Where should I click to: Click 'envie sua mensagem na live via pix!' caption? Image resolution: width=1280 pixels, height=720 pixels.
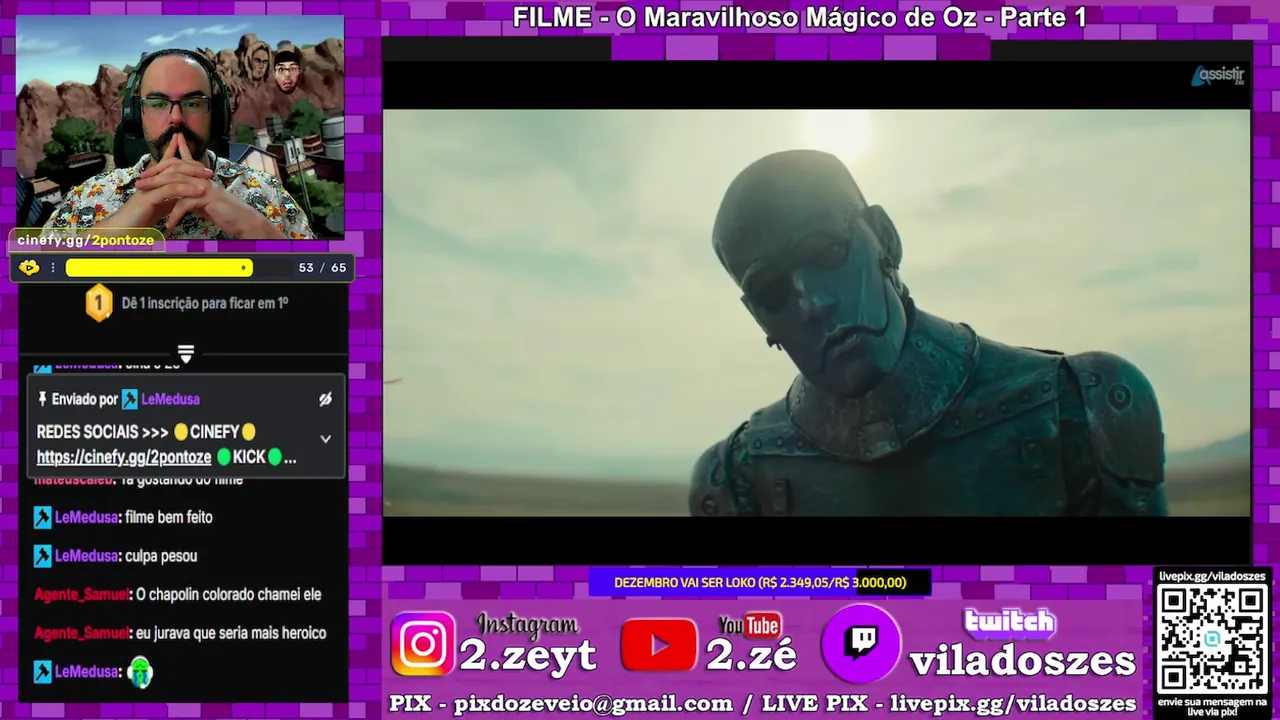coord(1212,706)
